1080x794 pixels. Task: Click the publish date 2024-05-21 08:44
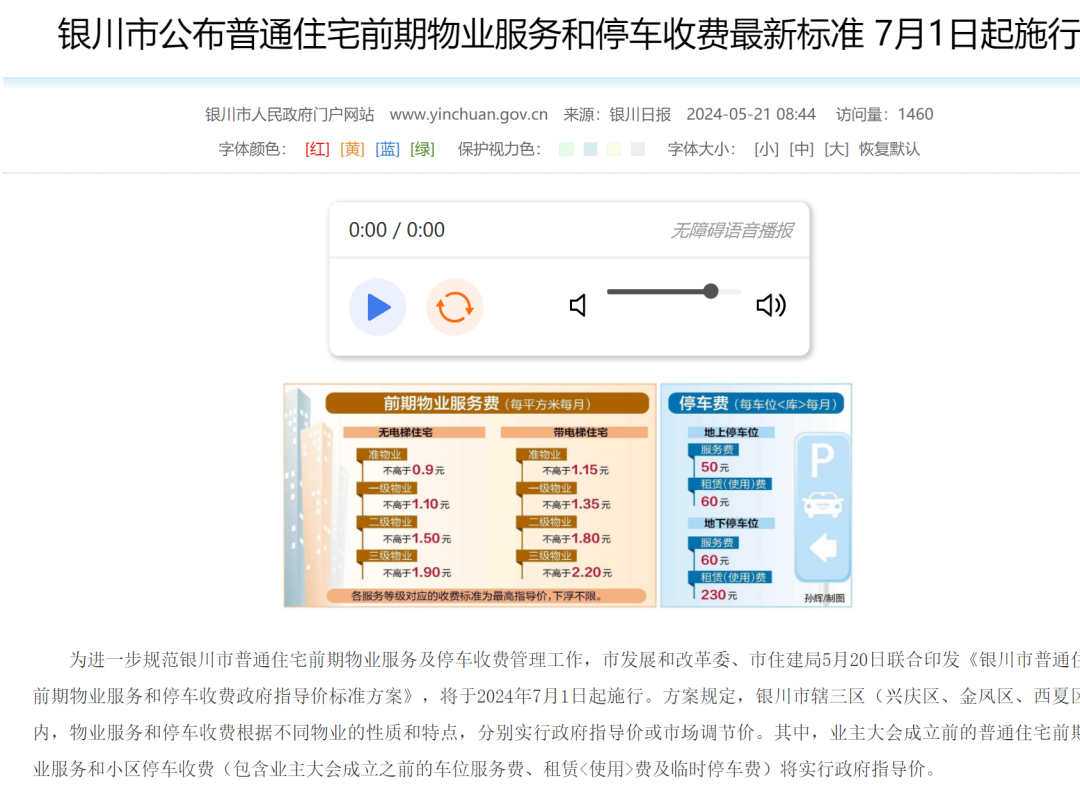[x=751, y=114]
